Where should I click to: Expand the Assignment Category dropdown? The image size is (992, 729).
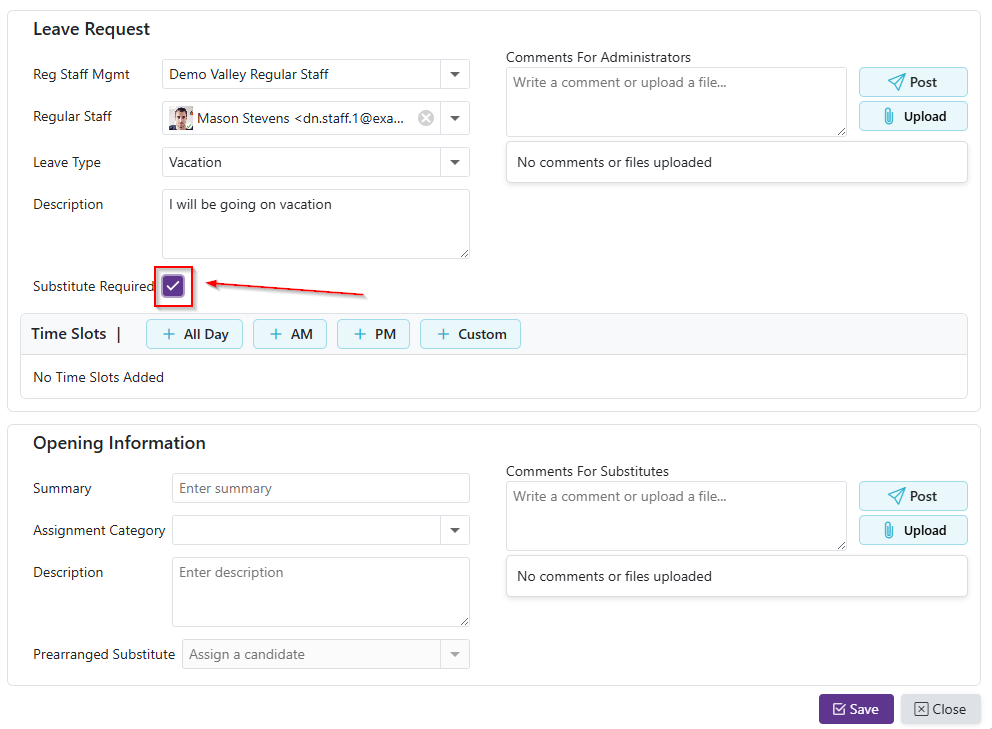(x=455, y=530)
